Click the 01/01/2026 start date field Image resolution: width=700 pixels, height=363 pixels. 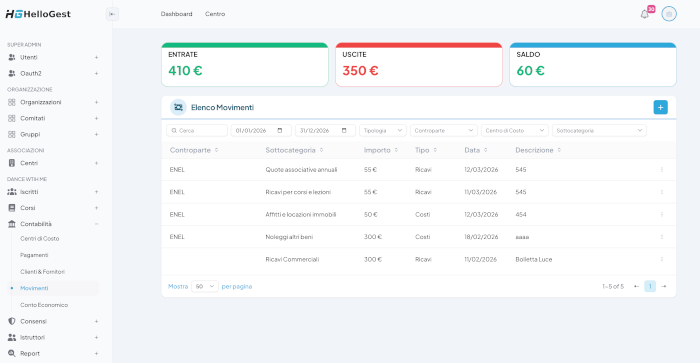261,130
